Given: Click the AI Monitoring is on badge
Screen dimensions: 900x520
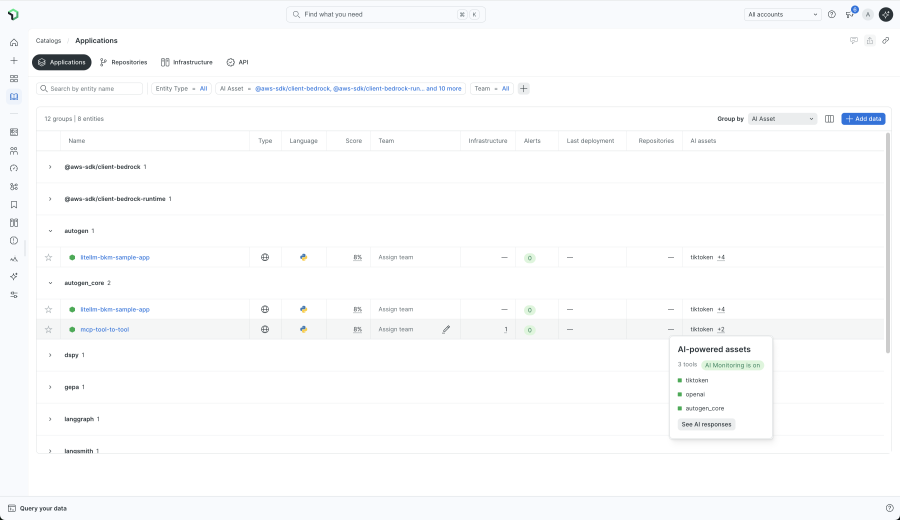Looking at the screenshot, I should (x=732, y=365).
